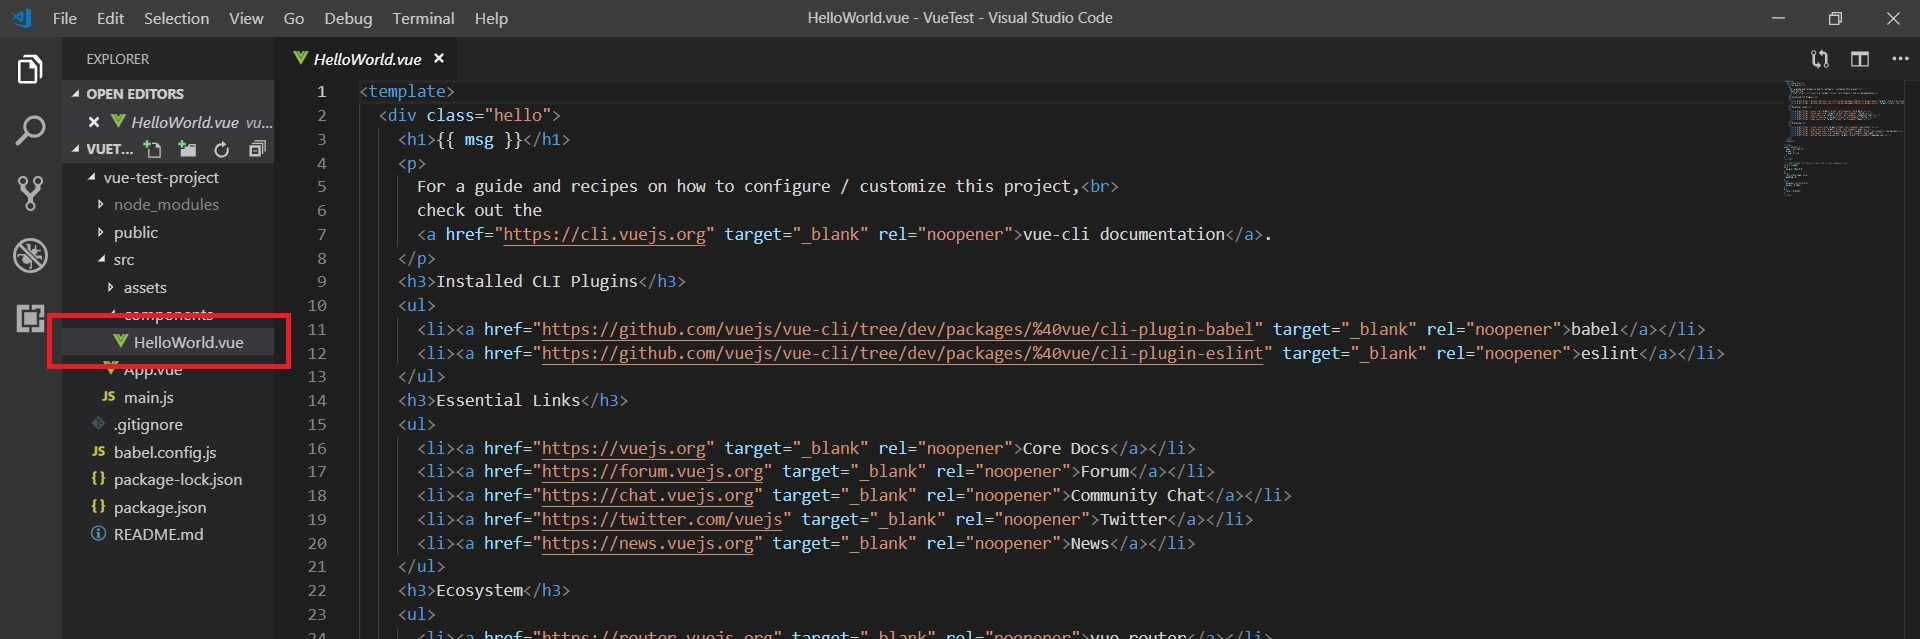Select HelloWorld.vue in the file tree
This screenshot has width=1920, height=639.
168,342
